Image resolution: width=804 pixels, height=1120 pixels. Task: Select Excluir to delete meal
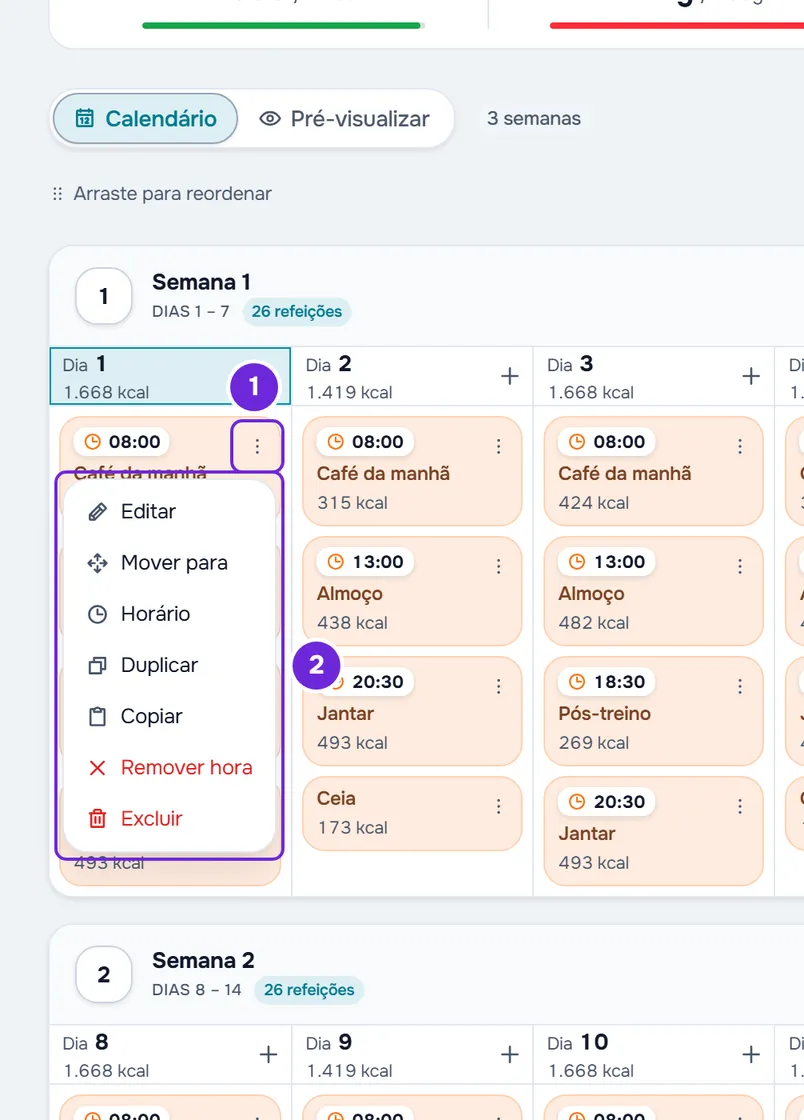pyautogui.click(x=169, y=819)
